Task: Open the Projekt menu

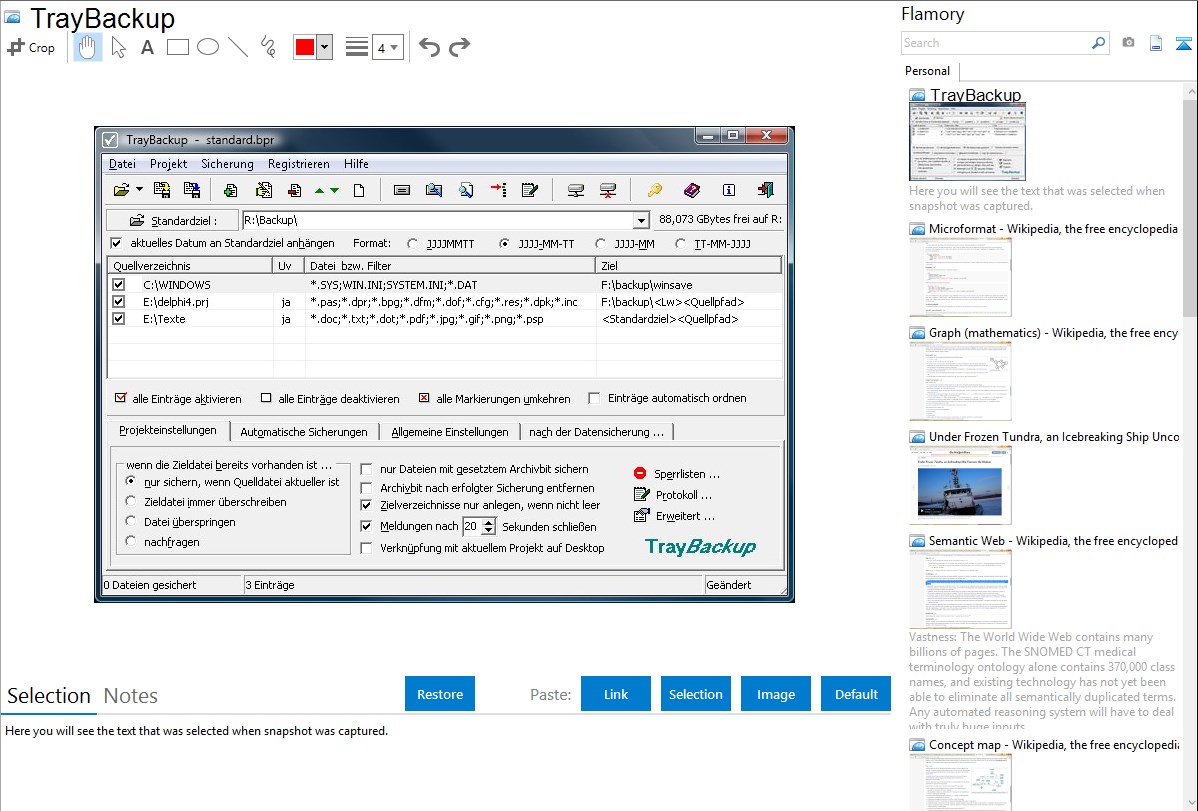Action: coord(168,164)
